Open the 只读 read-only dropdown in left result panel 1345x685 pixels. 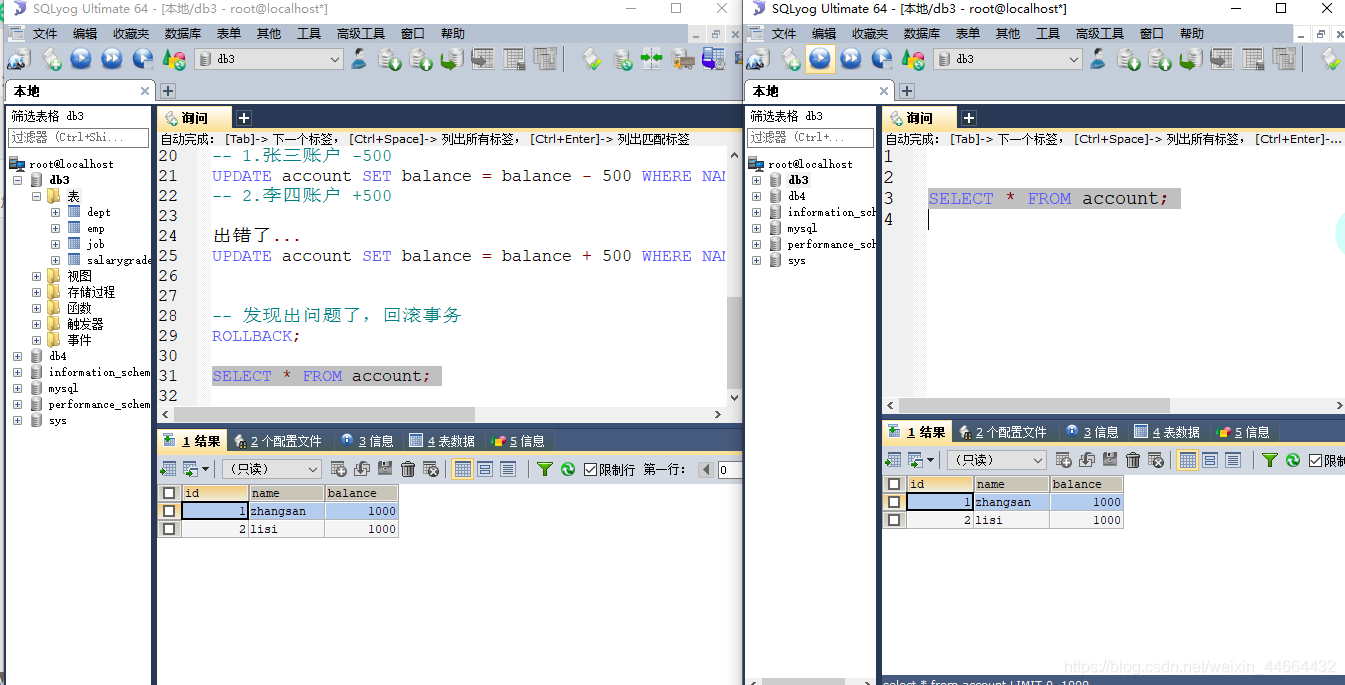click(272, 469)
